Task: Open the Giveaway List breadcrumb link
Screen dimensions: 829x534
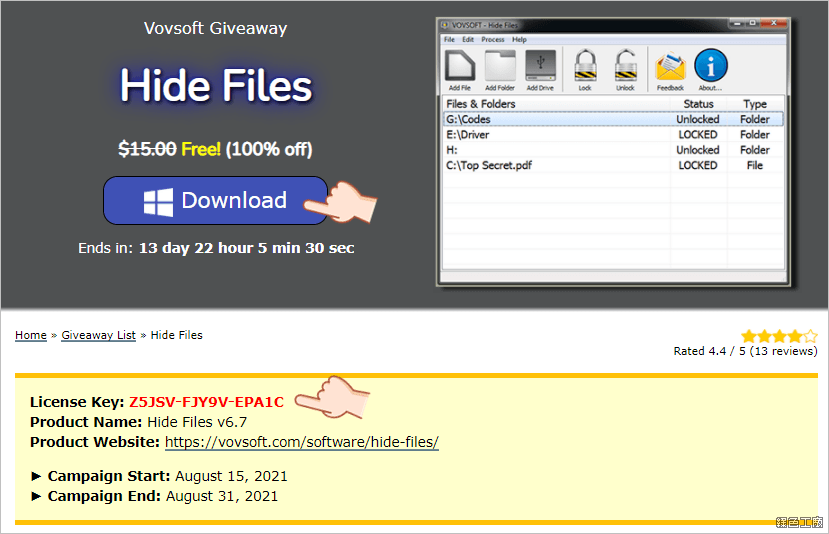Action: [98, 335]
